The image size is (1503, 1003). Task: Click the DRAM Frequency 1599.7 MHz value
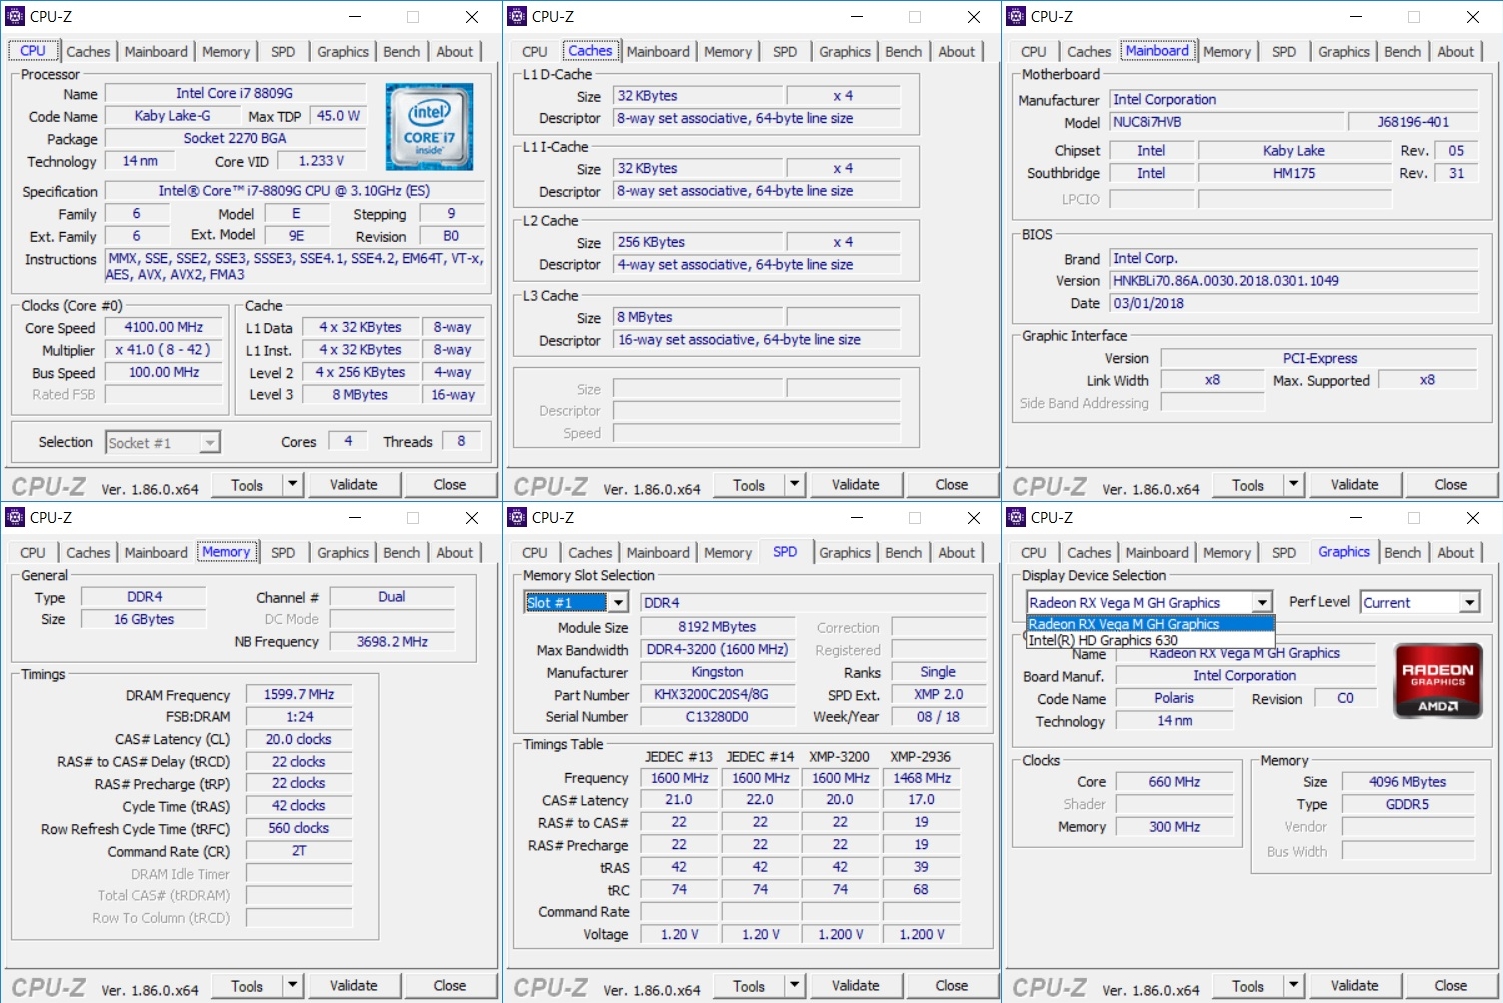click(299, 694)
